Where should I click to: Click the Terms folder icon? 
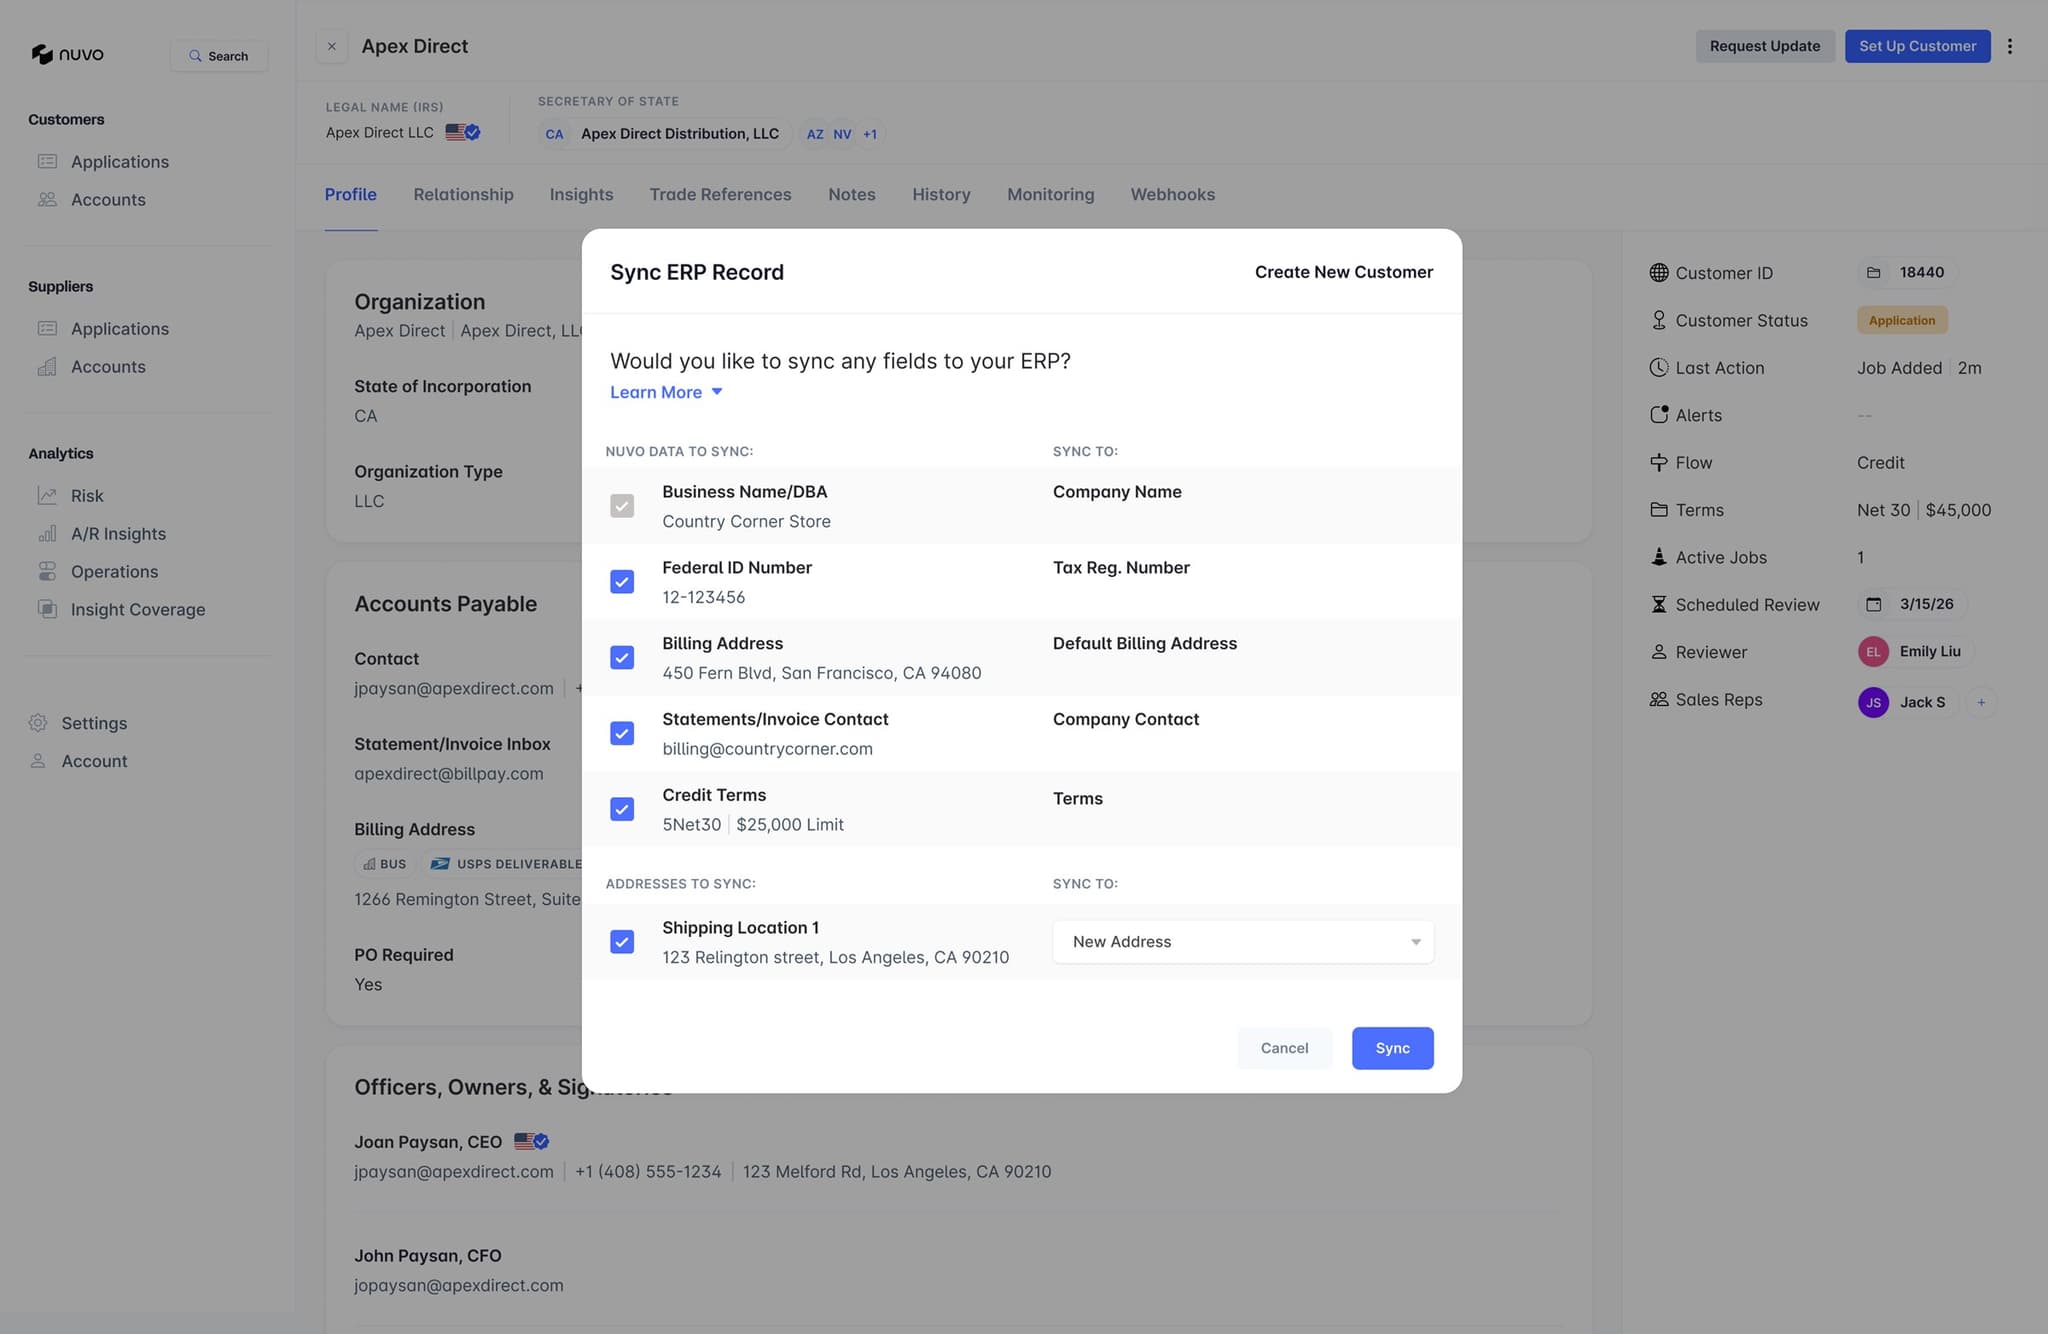[x=1659, y=509]
